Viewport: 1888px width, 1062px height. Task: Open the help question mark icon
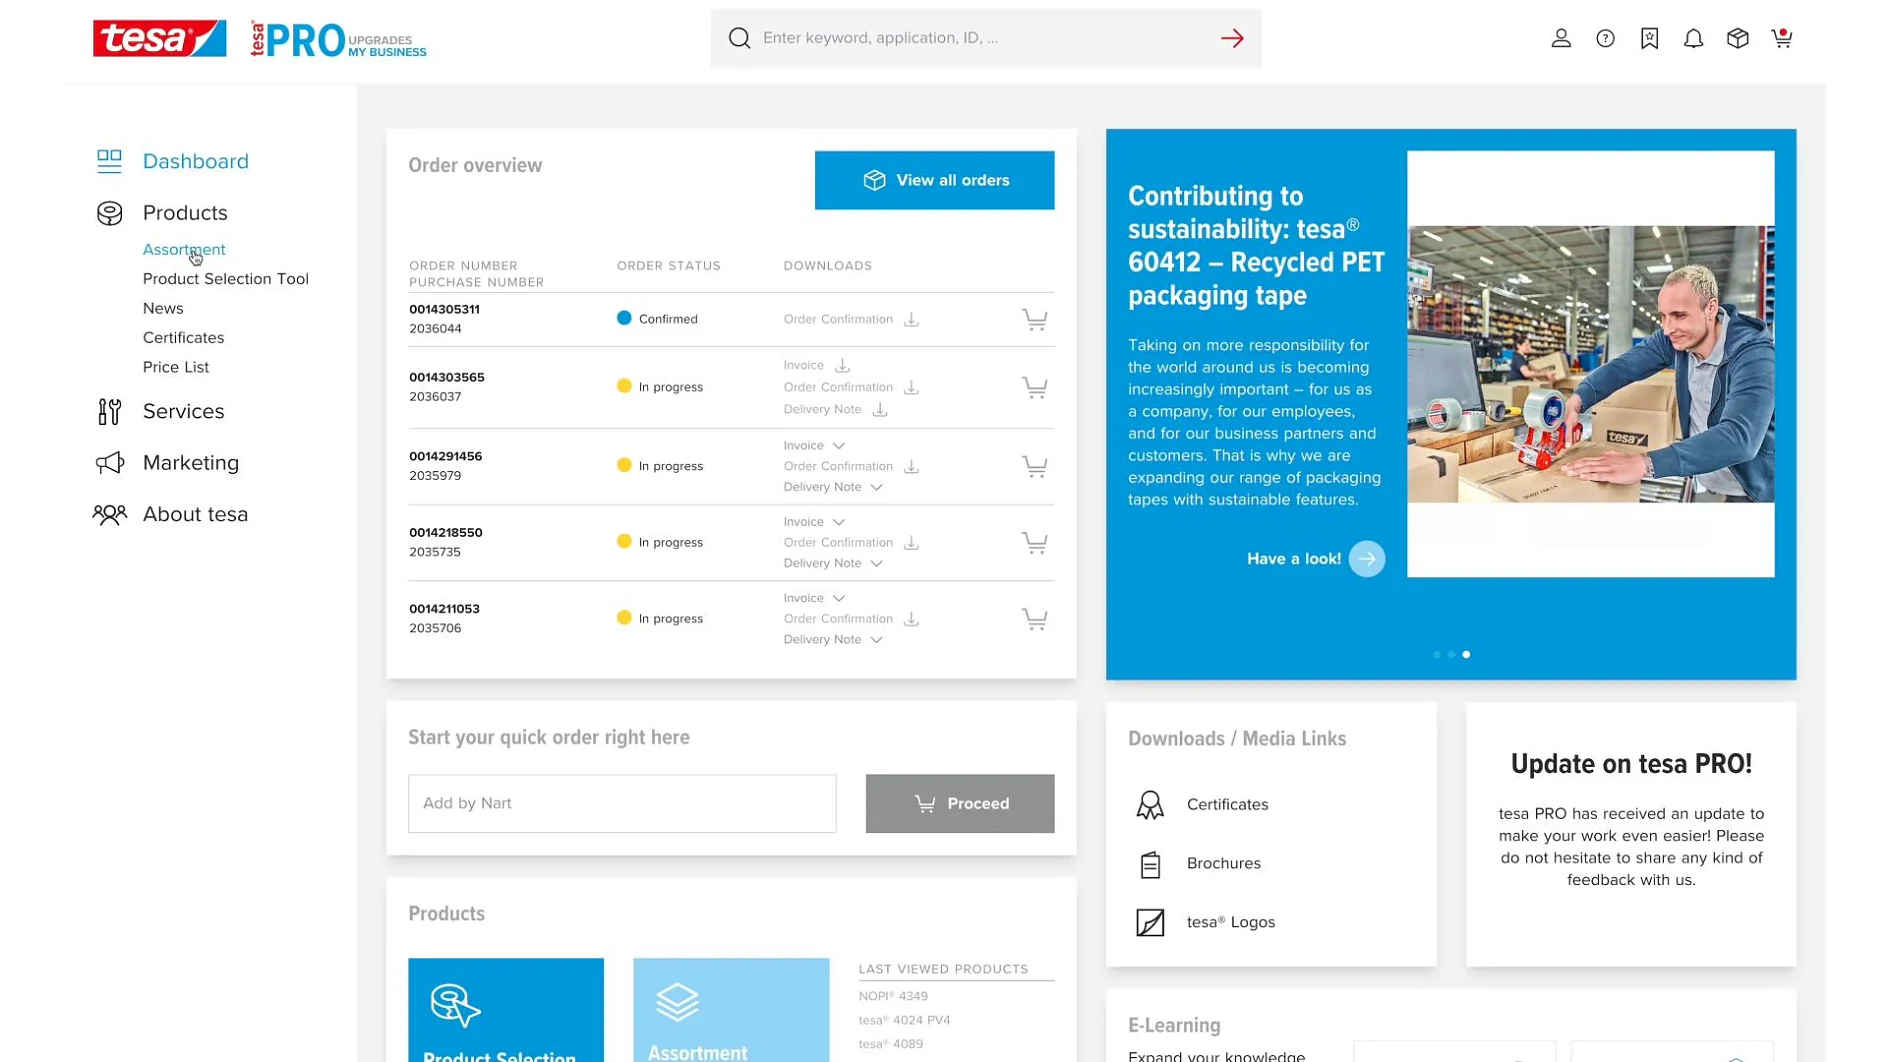coord(1605,38)
